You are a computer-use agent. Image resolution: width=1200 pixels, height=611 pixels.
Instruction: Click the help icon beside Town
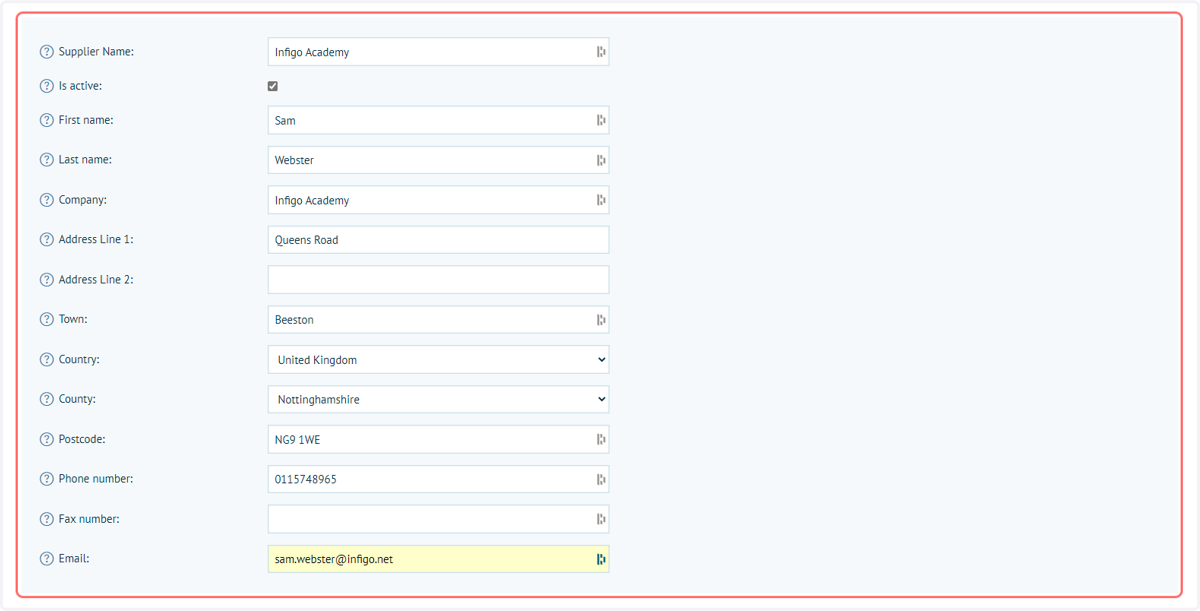pyautogui.click(x=46, y=320)
